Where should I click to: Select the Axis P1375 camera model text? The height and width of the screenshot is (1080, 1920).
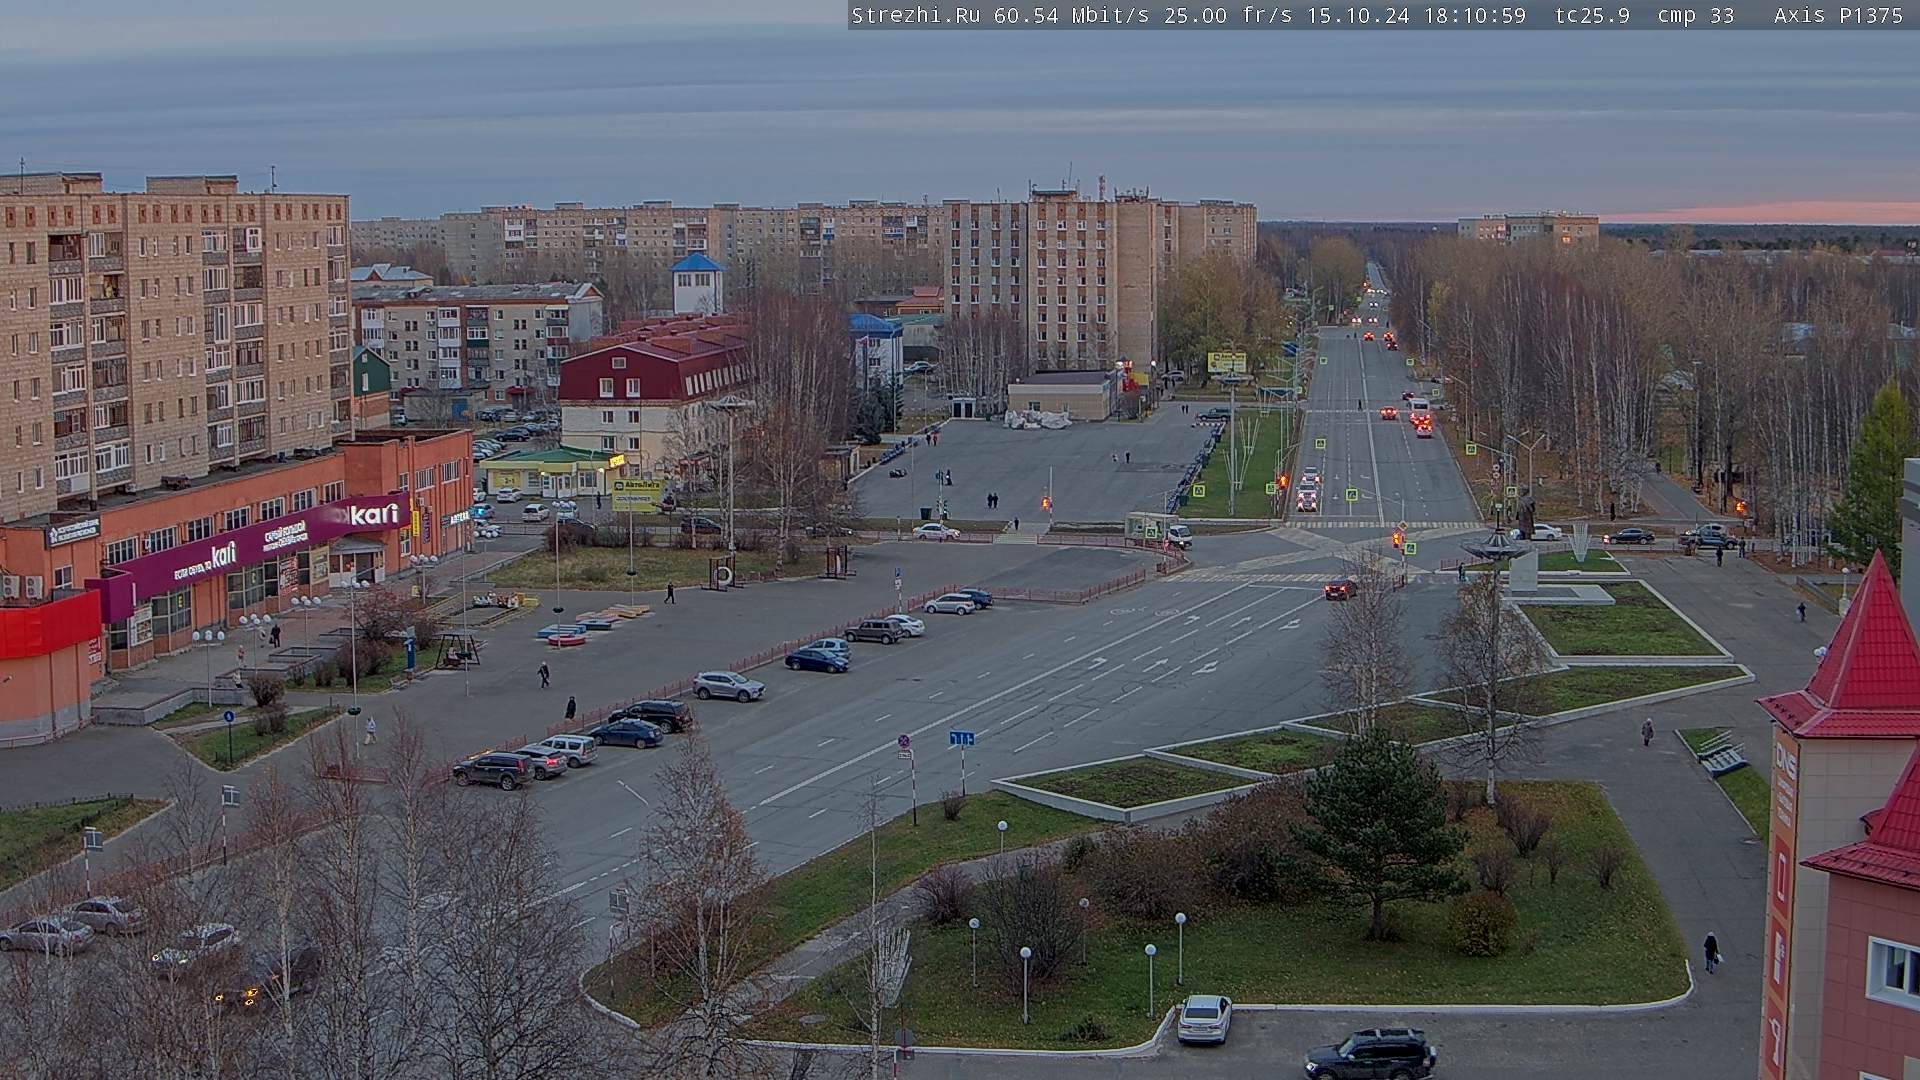pos(1838,15)
